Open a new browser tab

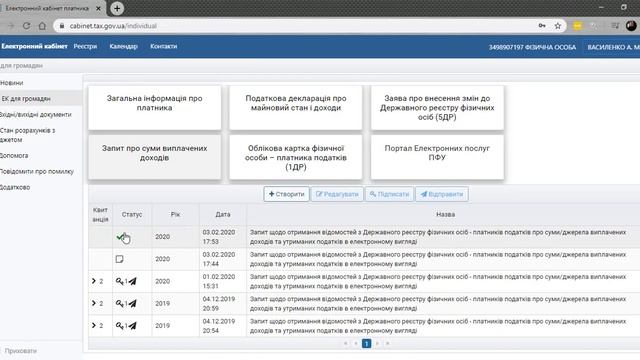(117, 8)
